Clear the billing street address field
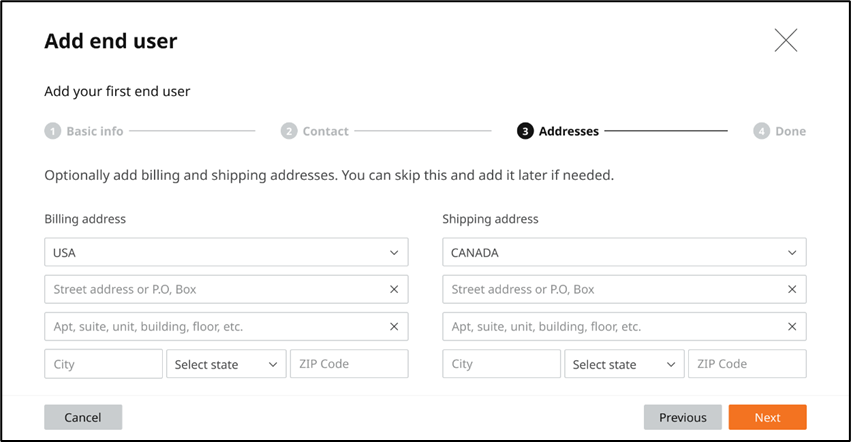The height and width of the screenshot is (442, 851). (394, 289)
